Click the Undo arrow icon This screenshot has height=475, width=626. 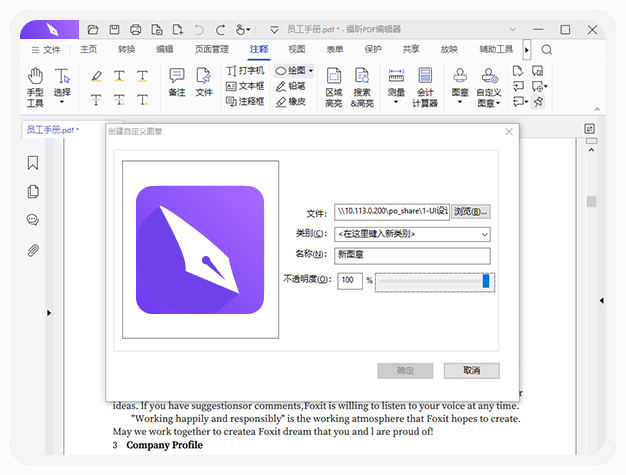click(199, 30)
